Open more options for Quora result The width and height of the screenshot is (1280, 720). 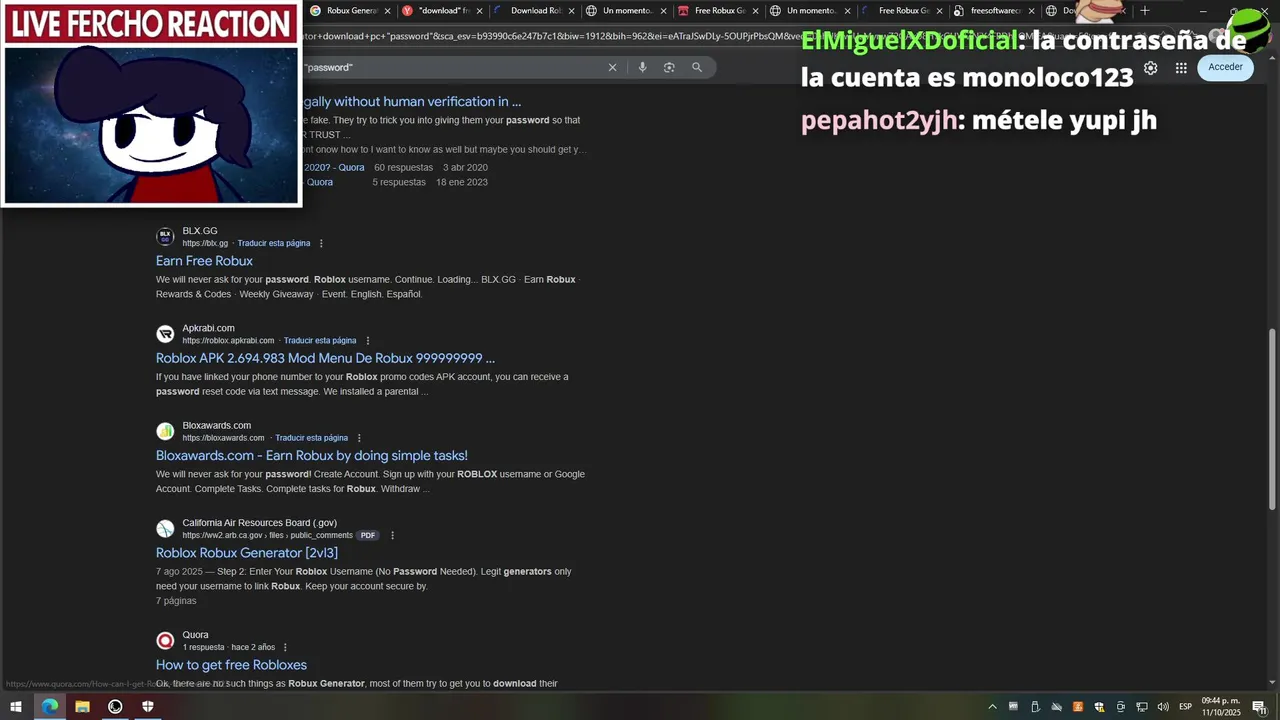pos(285,647)
